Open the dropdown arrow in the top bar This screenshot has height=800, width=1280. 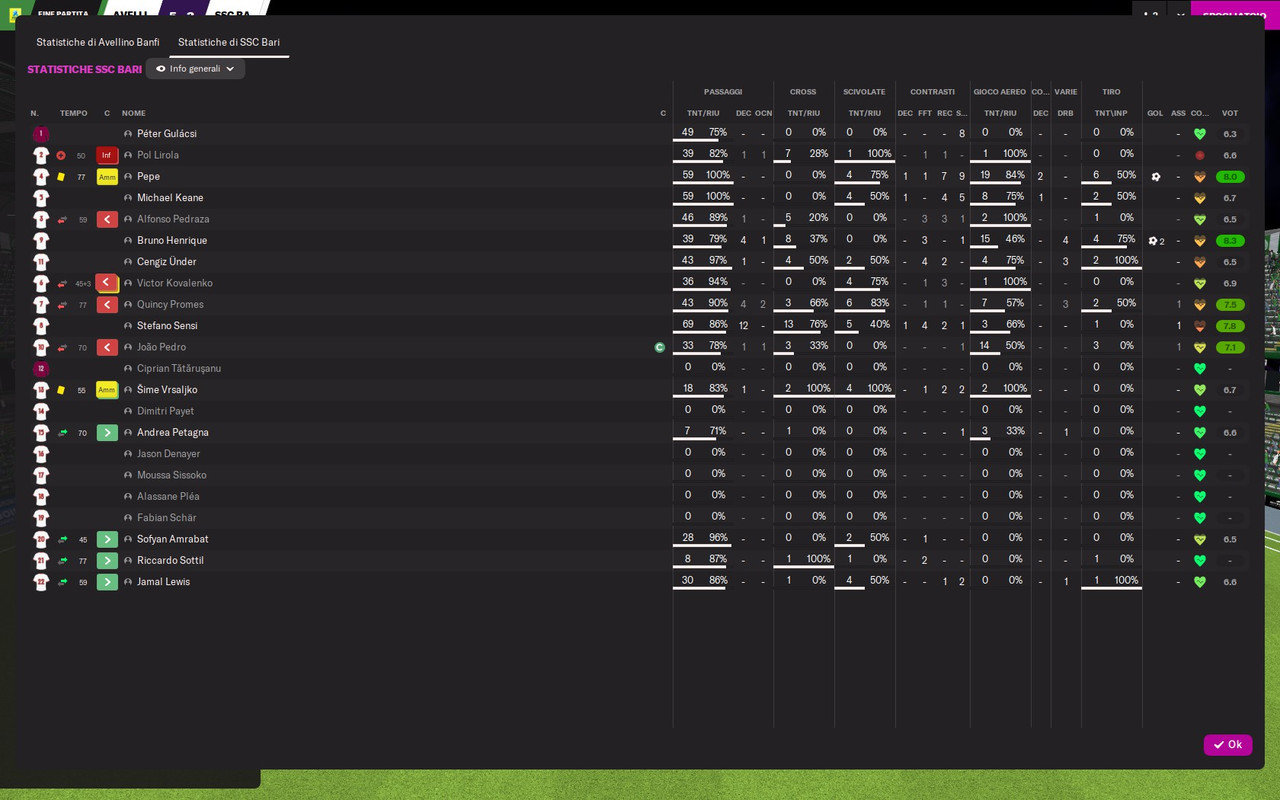[1180, 15]
